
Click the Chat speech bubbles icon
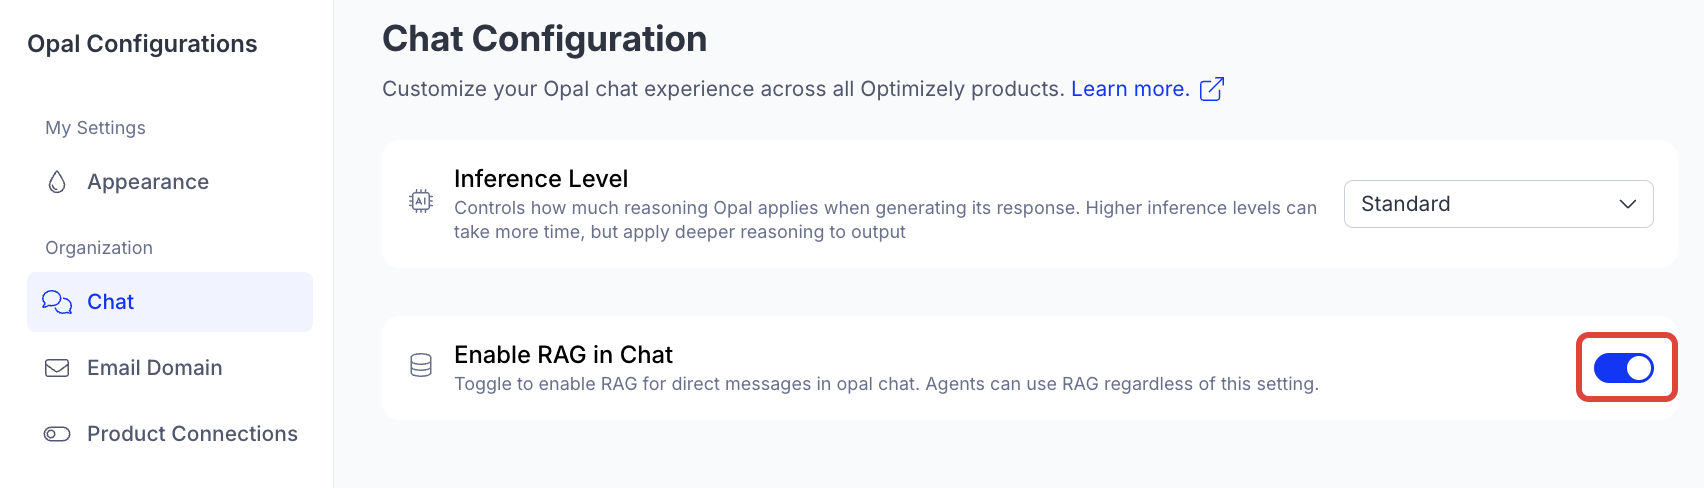57,302
